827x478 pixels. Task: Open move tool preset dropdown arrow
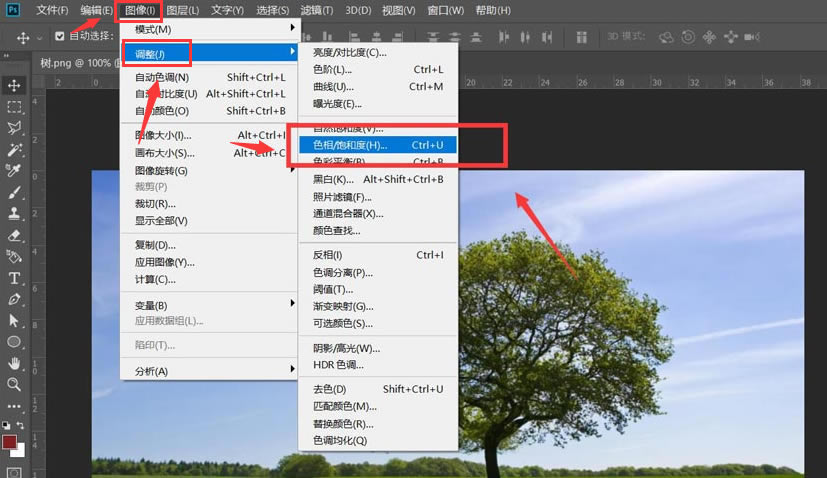pos(40,38)
